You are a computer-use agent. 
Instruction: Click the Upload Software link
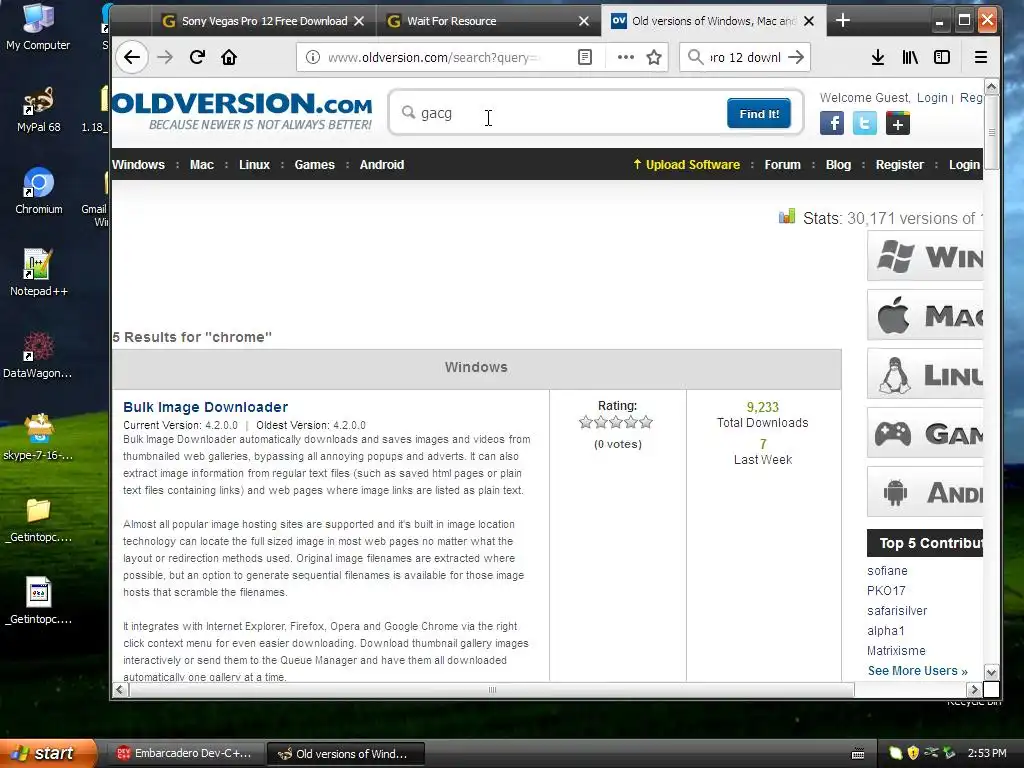(686, 165)
